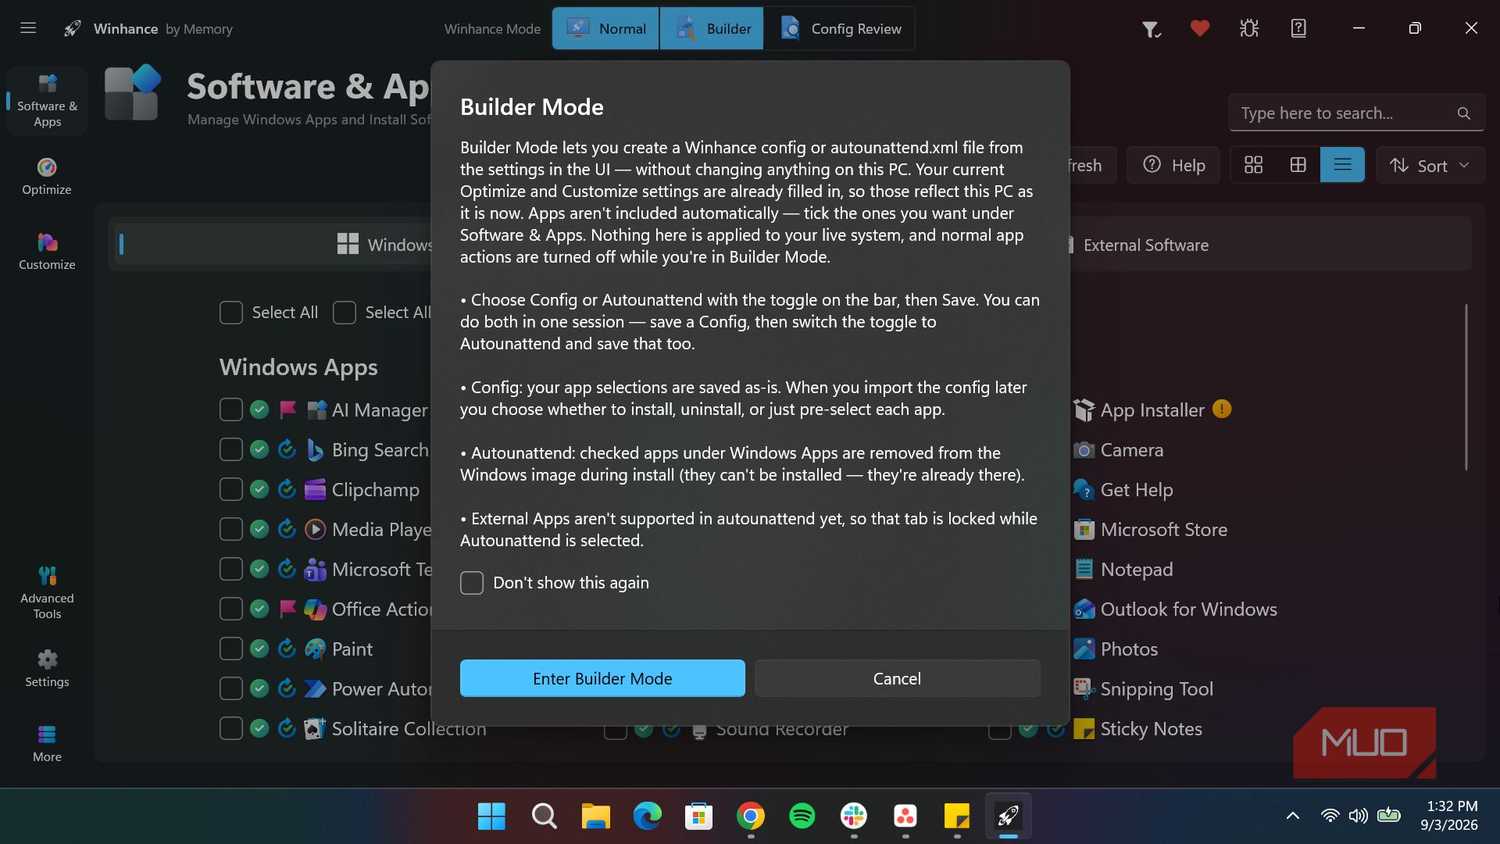Viewport: 1500px width, 844px height.
Task: Click the Photos app icon
Action: tap(1084, 649)
